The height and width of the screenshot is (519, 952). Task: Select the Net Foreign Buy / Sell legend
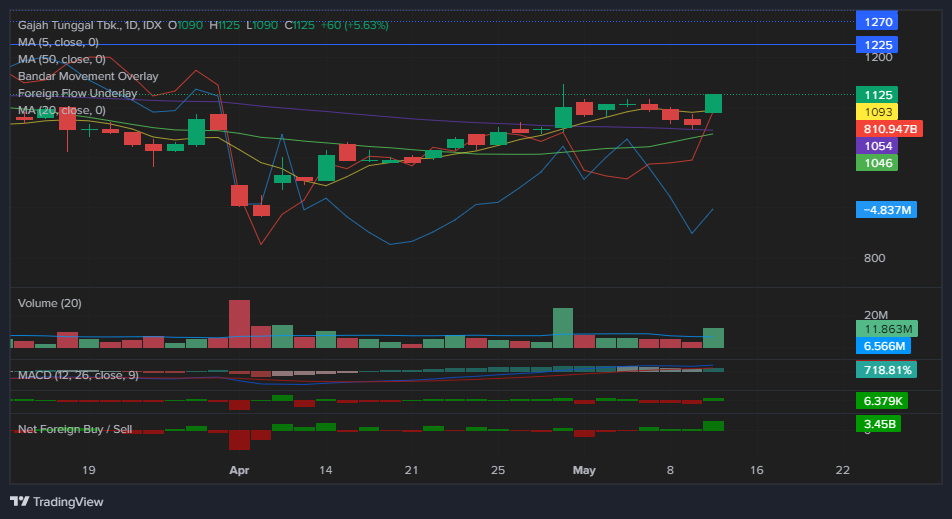coord(75,429)
